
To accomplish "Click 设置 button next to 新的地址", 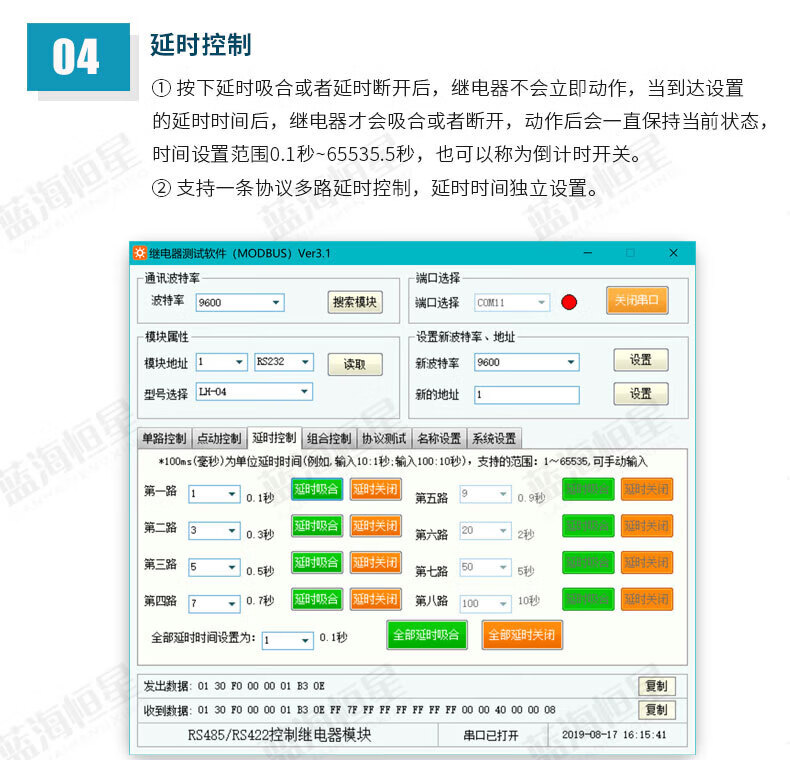I will (x=641, y=394).
